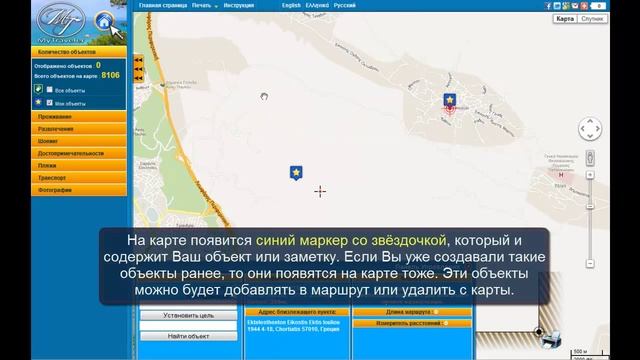The height and width of the screenshot is (360, 640).
Task: Zoom out with the minus button
Action: point(590,263)
